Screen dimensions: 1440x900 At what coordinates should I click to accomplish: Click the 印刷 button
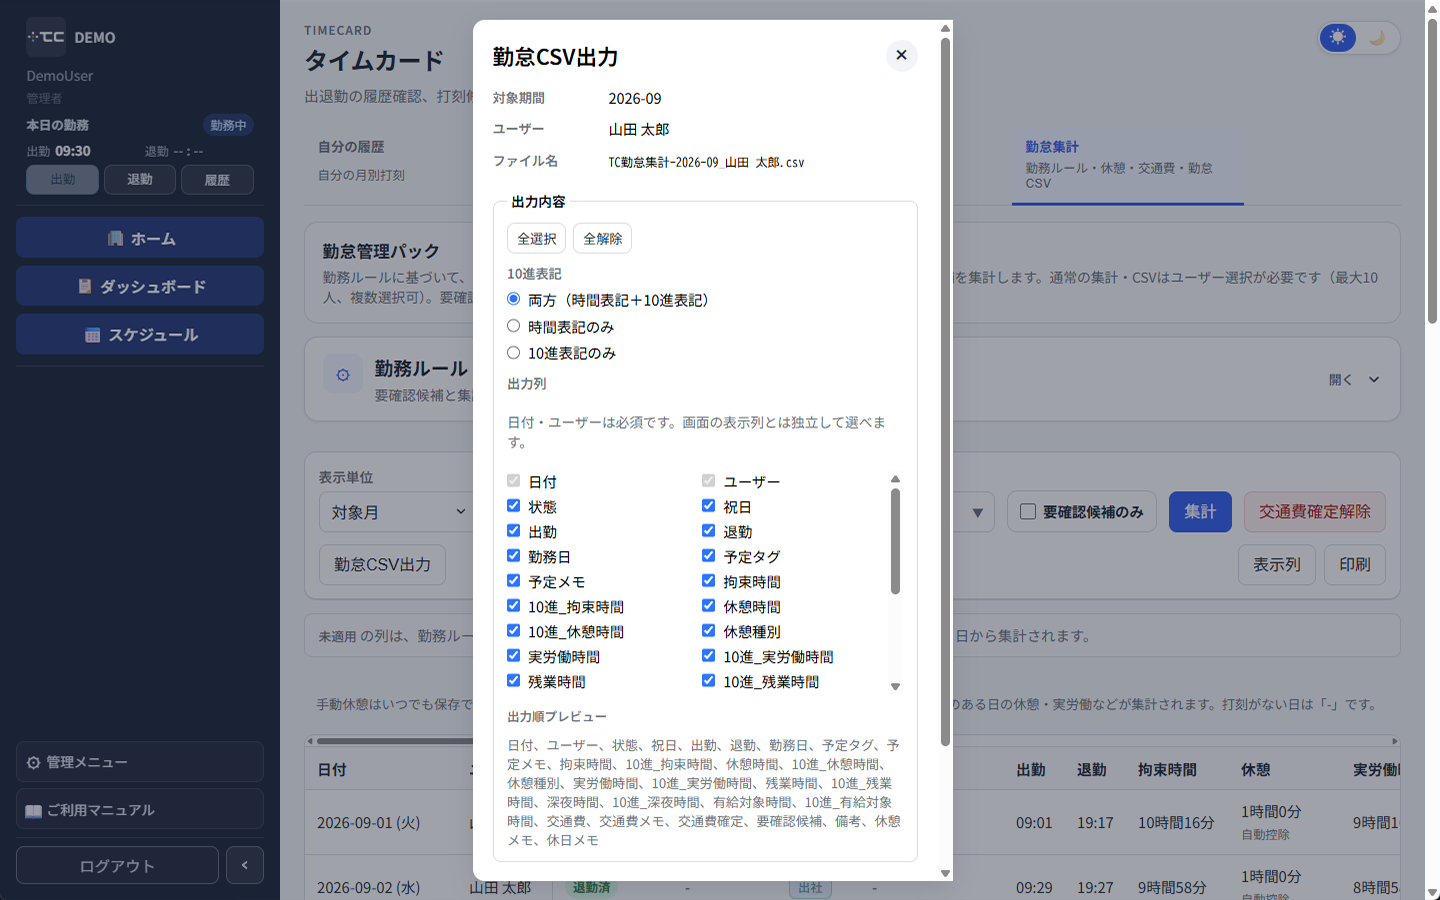pyautogui.click(x=1355, y=565)
